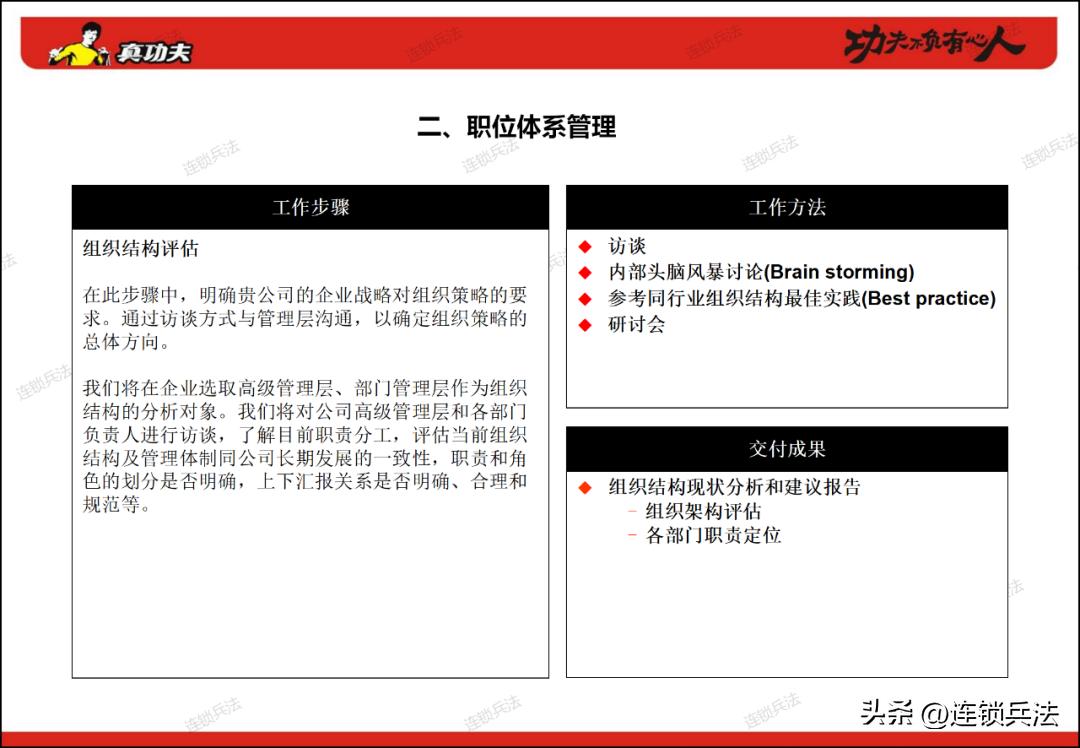This screenshot has width=1080, height=748.
Task: Click the red strip at page bottom
Action: pos(540,741)
